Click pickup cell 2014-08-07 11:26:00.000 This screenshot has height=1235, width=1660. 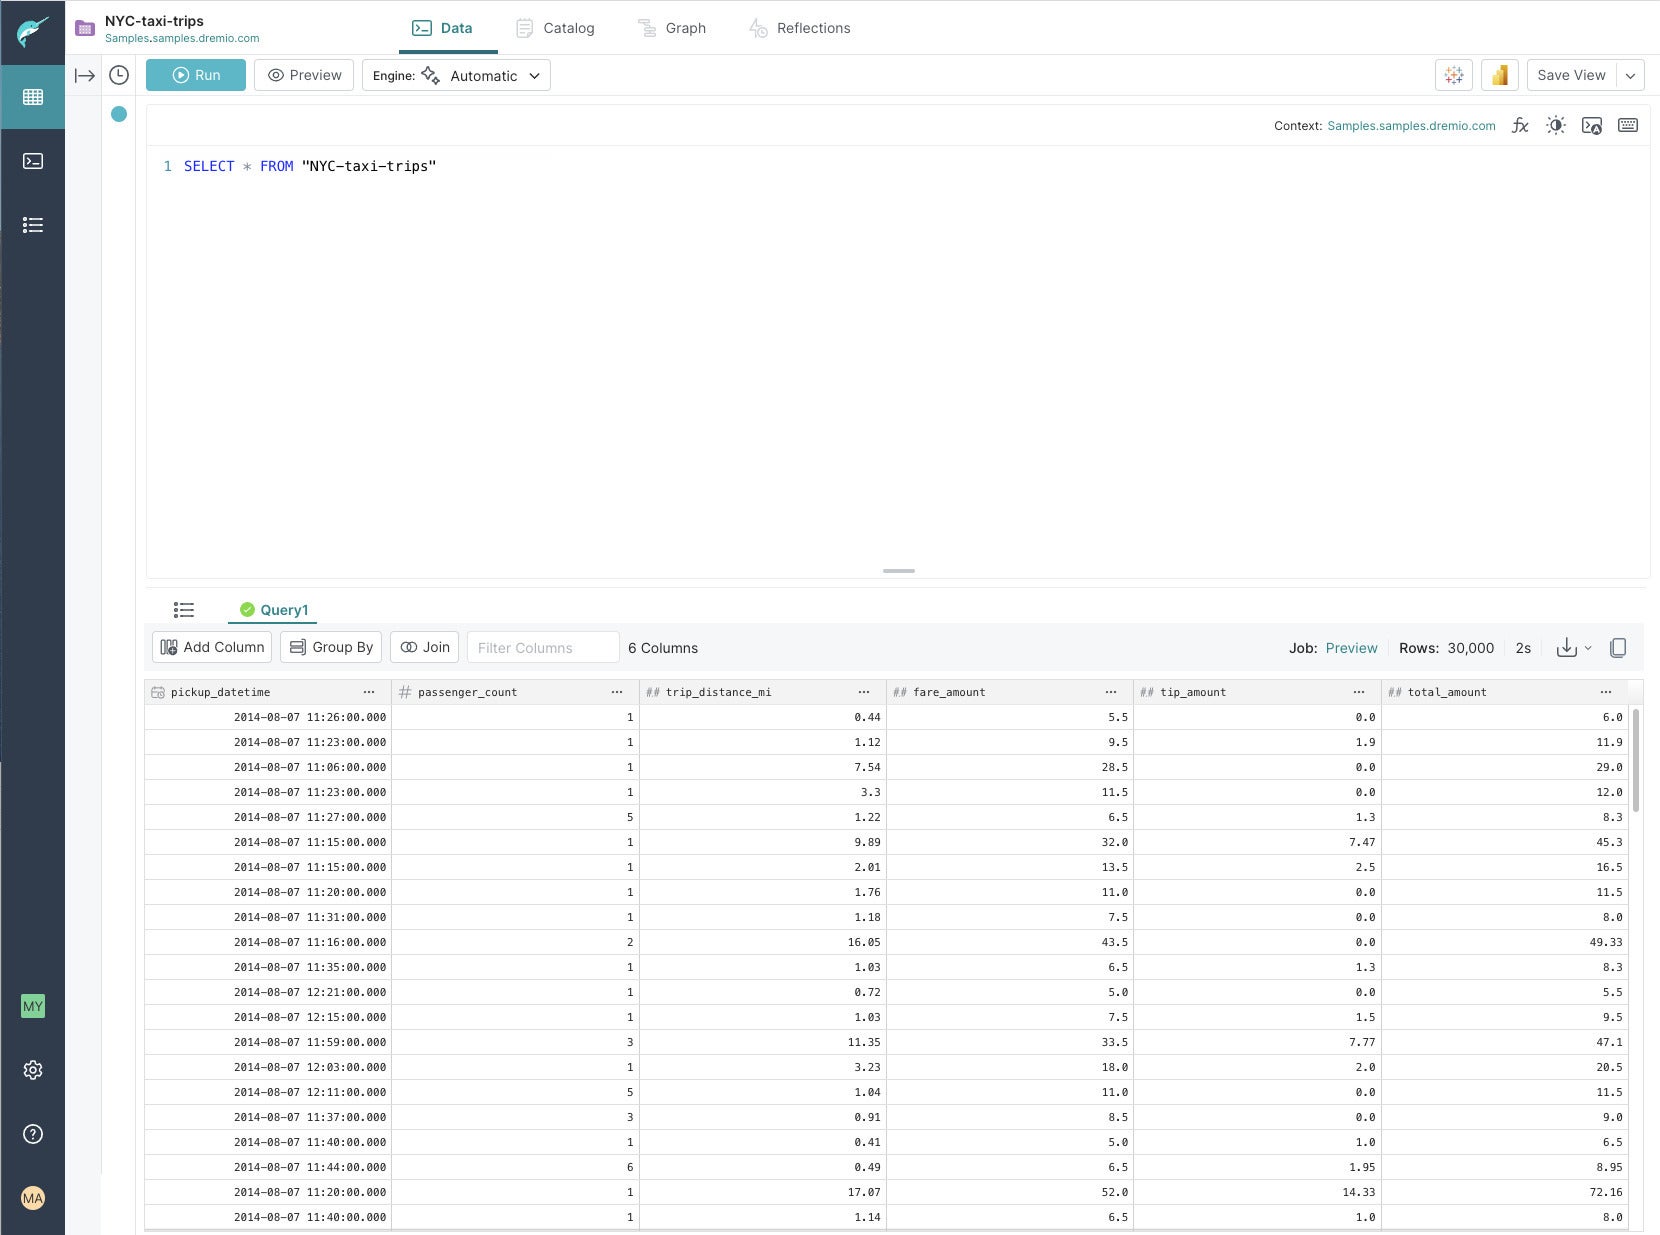[x=268, y=717]
